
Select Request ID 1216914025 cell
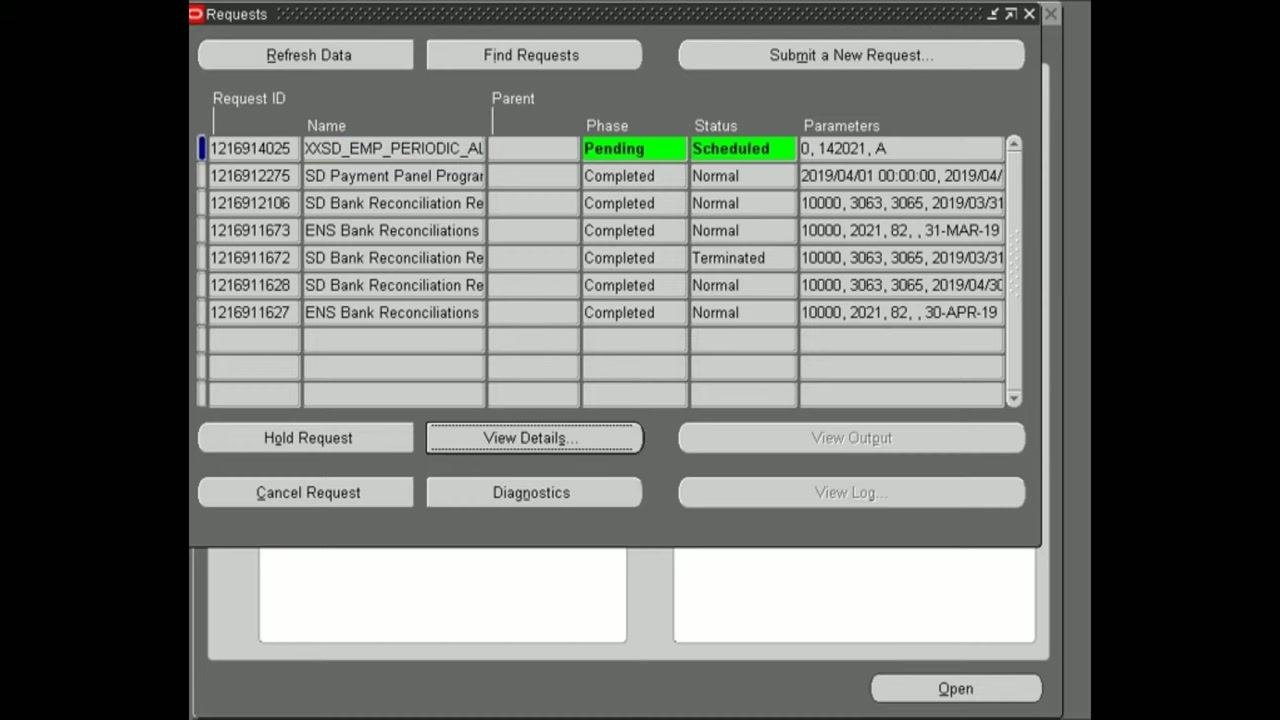pos(254,149)
